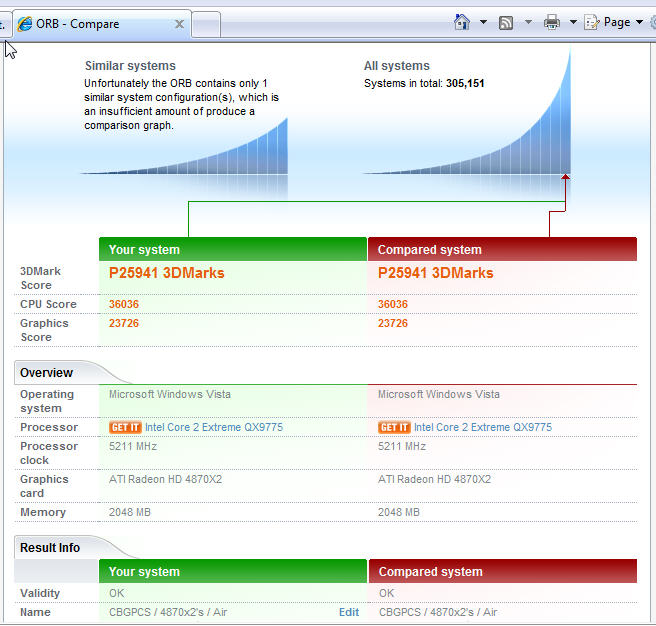Click the Processor clock row label
Image resolution: width=656 pixels, height=626 pixels.
[49, 453]
